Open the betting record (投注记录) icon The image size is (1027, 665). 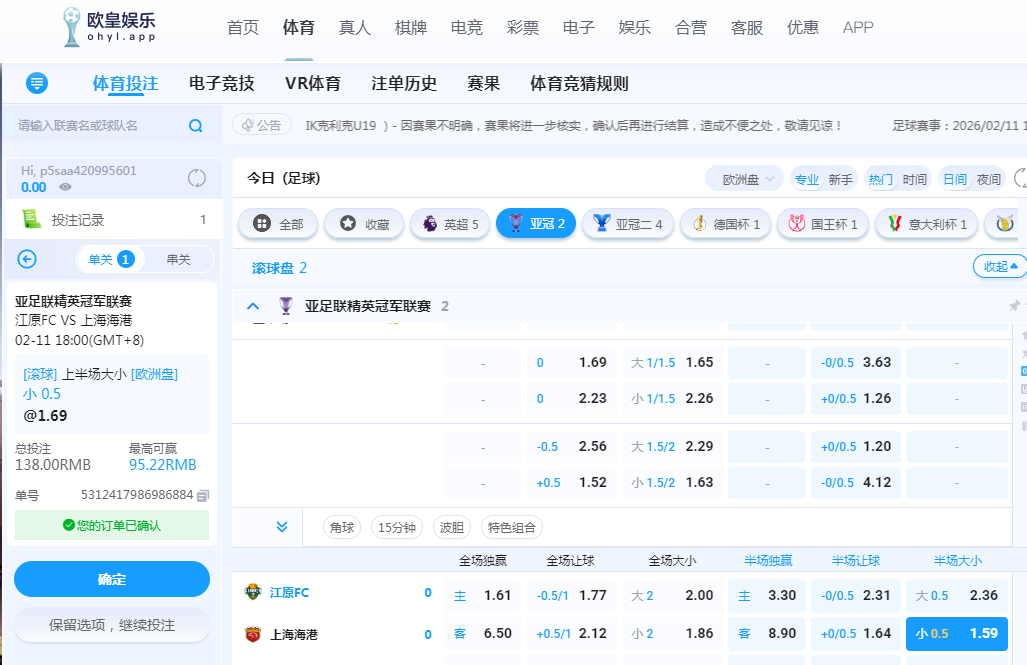(x=31, y=219)
